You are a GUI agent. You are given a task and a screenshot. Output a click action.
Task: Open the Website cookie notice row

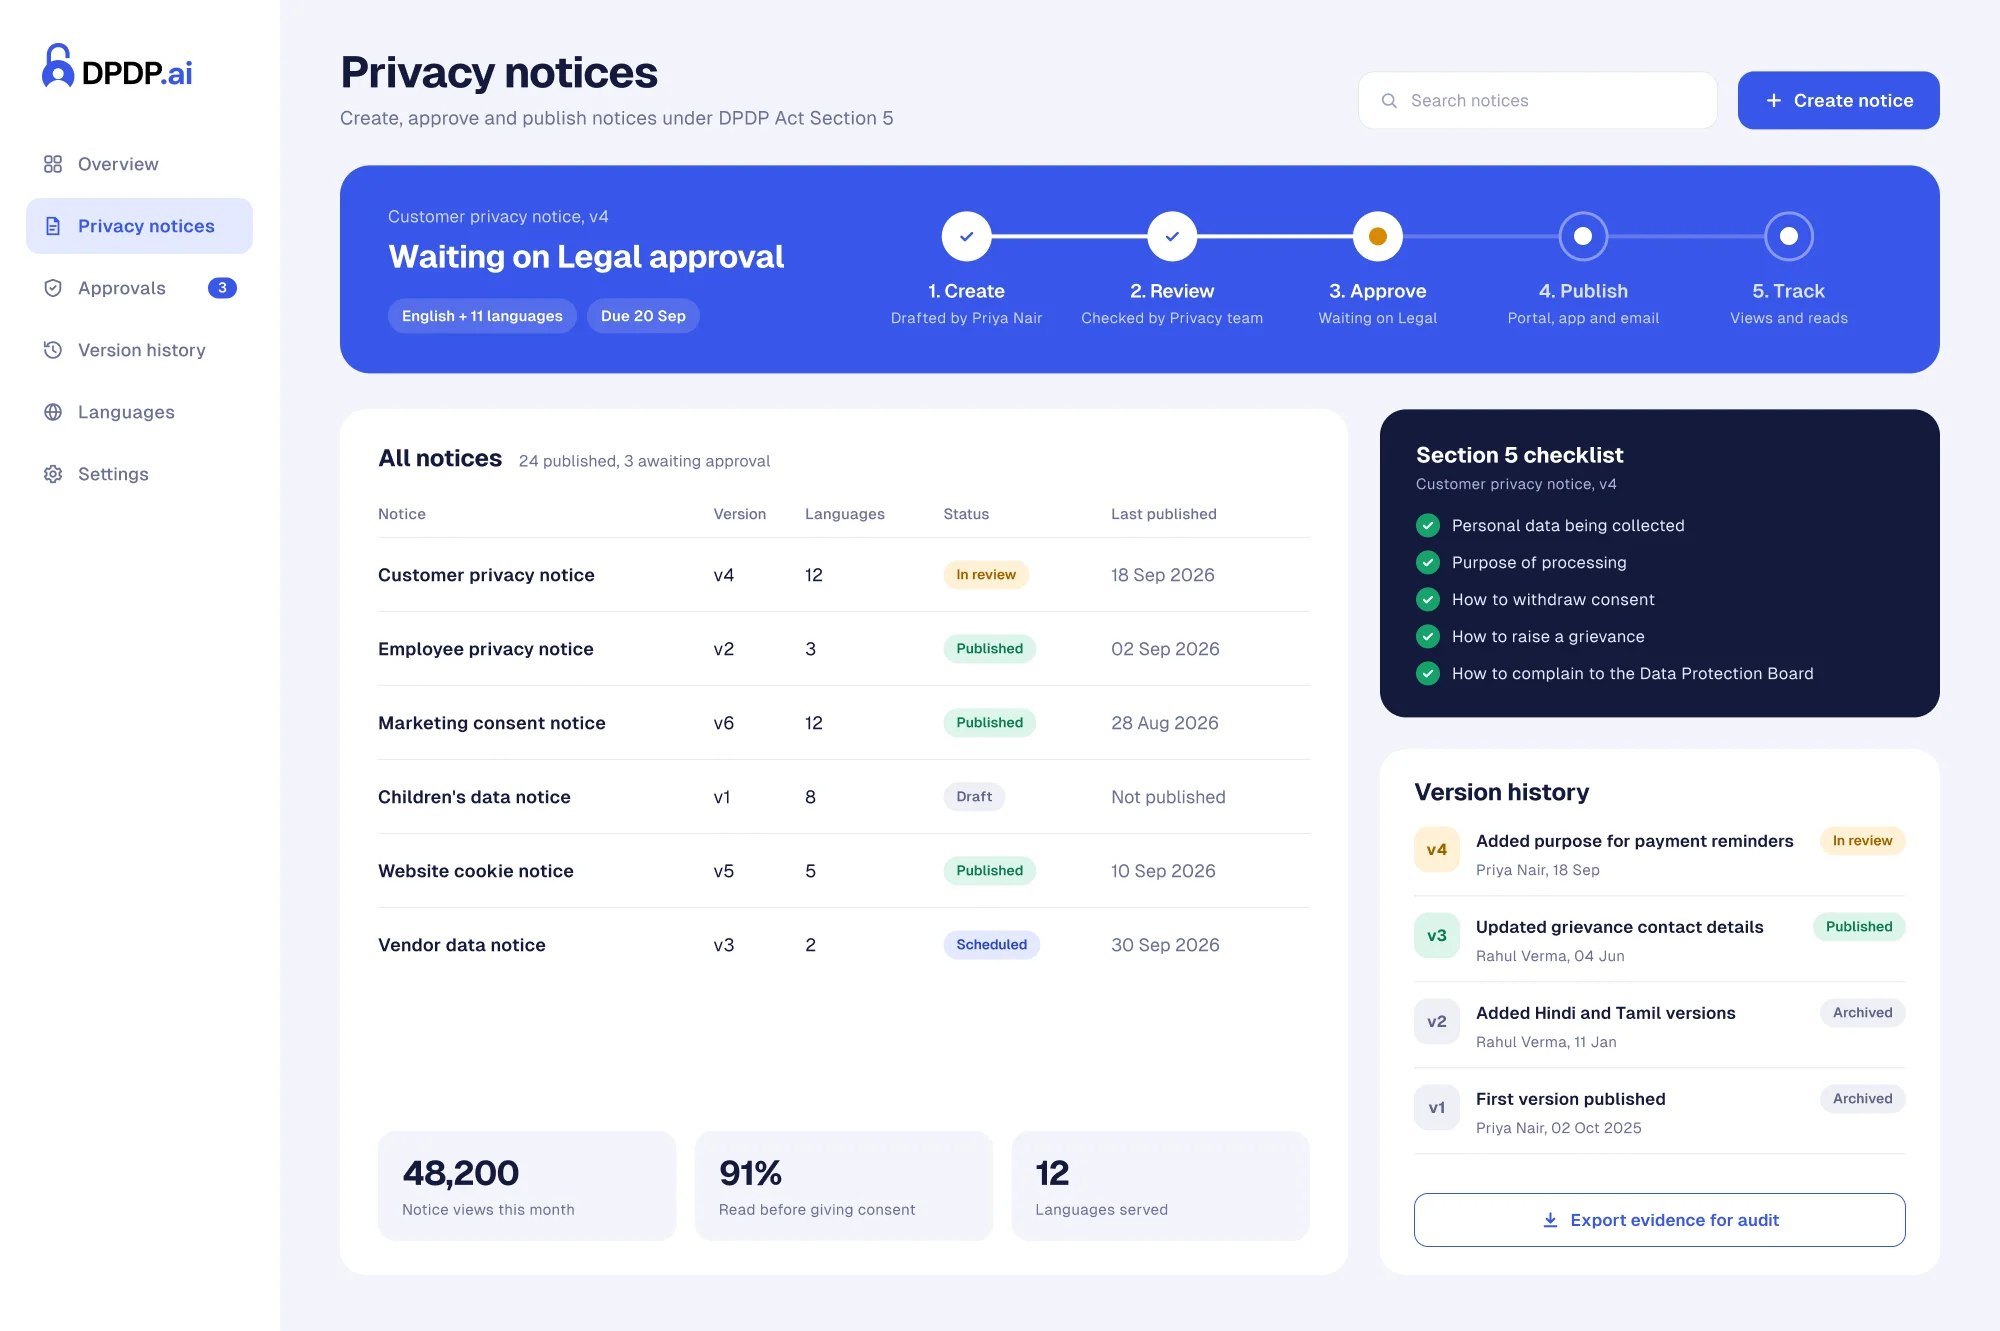coord(844,871)
